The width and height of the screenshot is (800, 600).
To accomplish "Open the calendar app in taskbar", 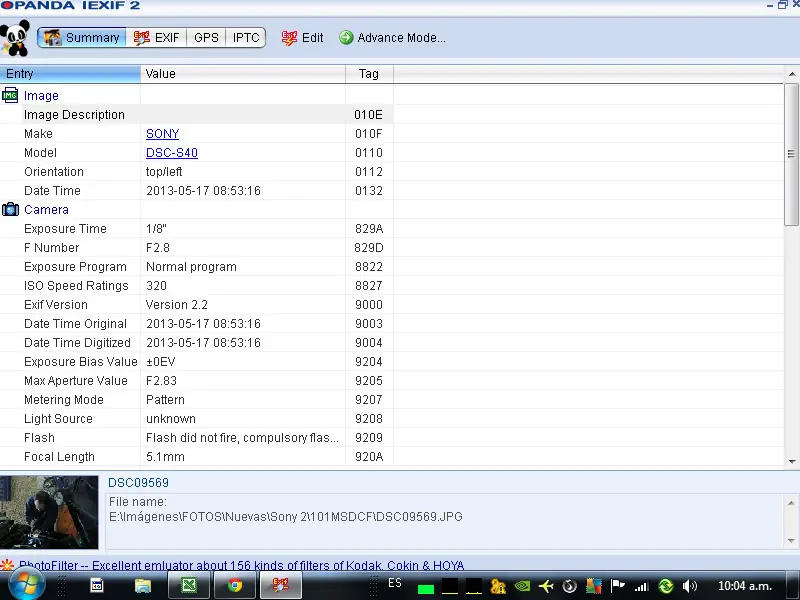I will coord(96,585).
